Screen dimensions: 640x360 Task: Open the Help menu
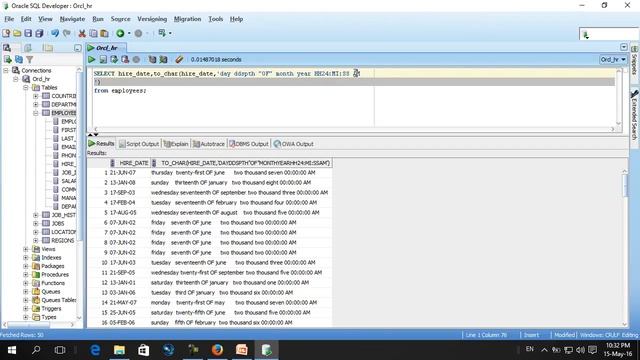point(236,19)
